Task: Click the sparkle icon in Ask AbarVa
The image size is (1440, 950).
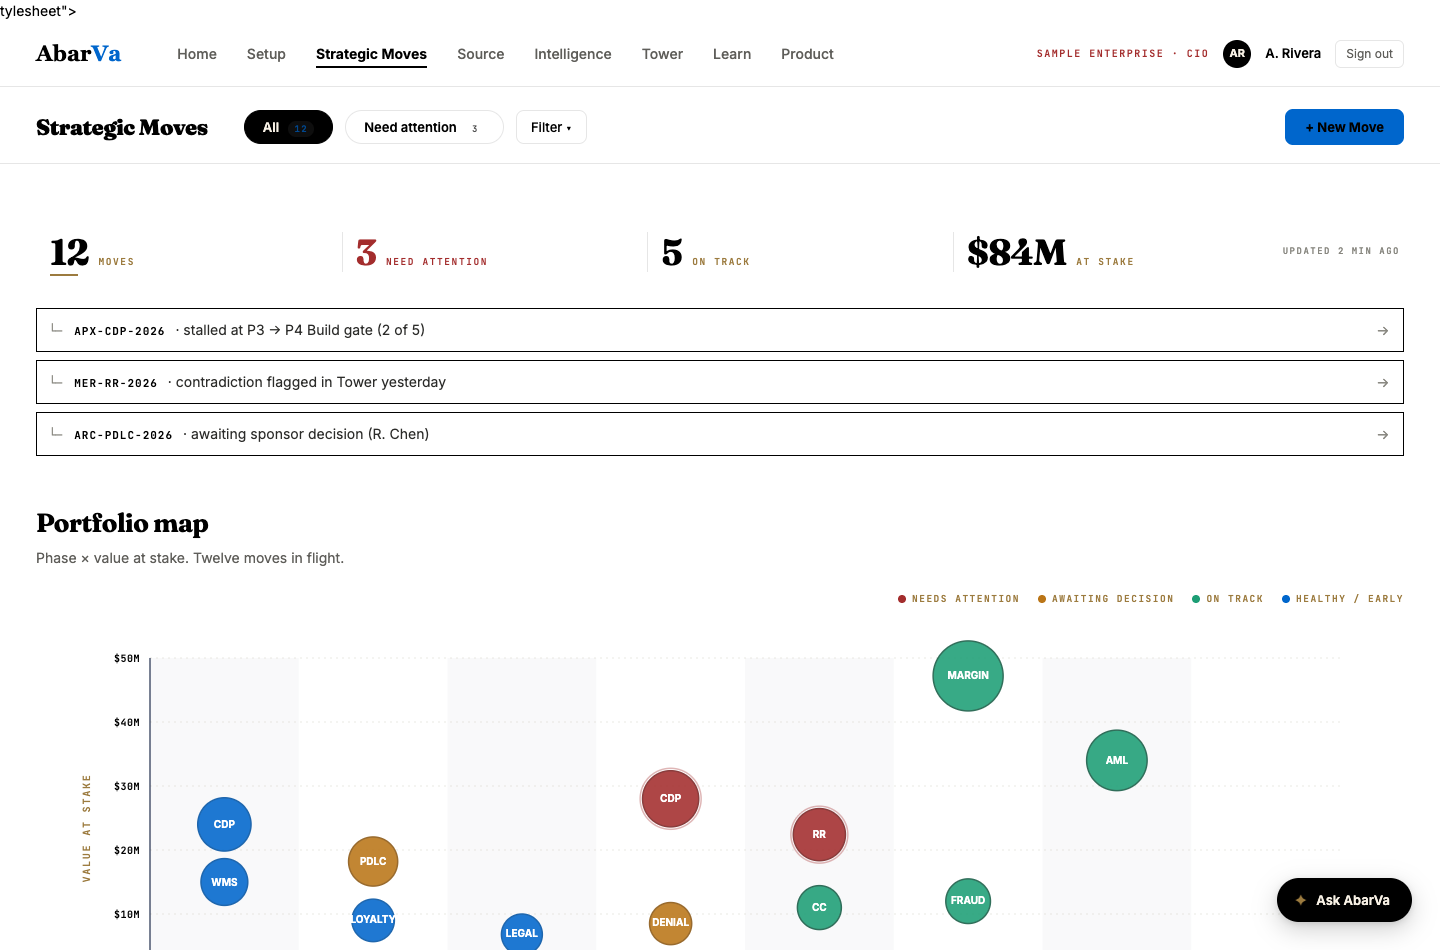Action: pyautogui.click(x=1301, y=900)
